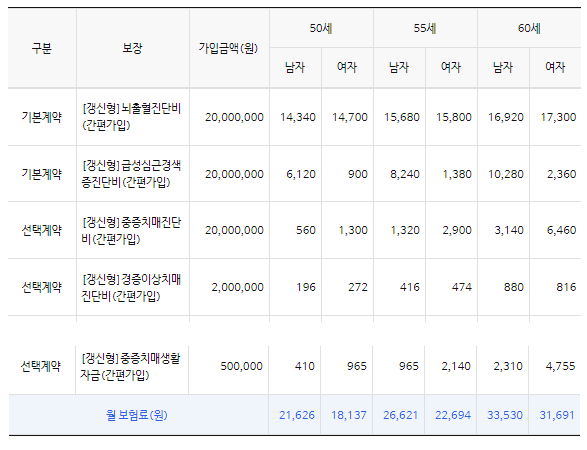
Task: Click [갱신형] 중증치매진단비(간편가입) coverage name
Action: tap(131, 230)
